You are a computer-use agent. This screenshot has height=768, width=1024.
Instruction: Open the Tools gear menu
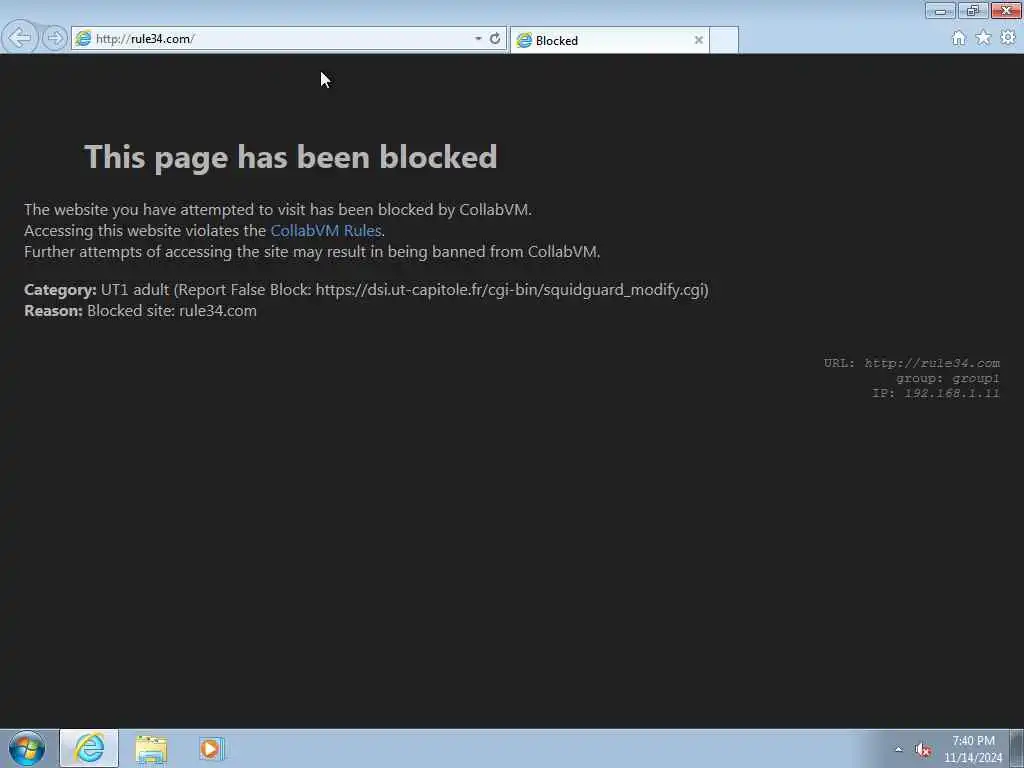pos(1008,38)
